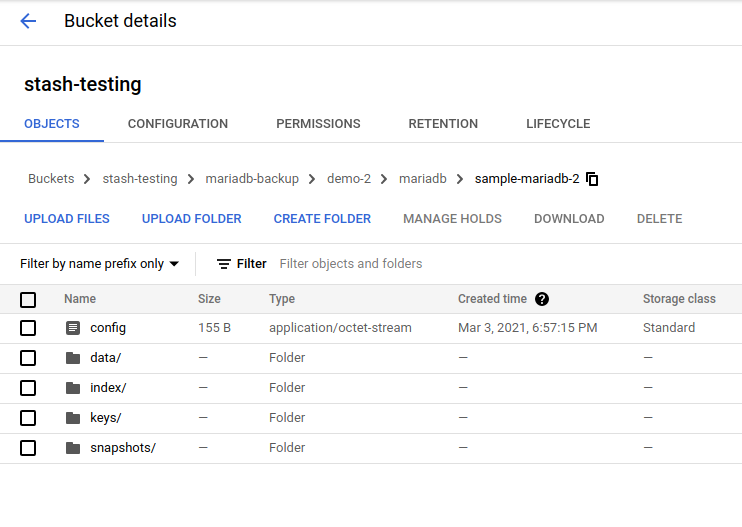The height and width of the screenshot is (527, 742).
Task: Click the config file document icon
Action: point(72,328)
